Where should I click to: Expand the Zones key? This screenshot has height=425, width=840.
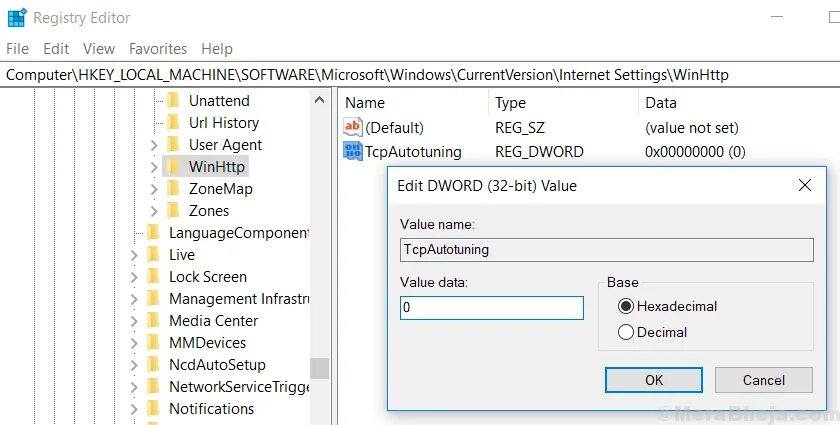coord(154,211)
